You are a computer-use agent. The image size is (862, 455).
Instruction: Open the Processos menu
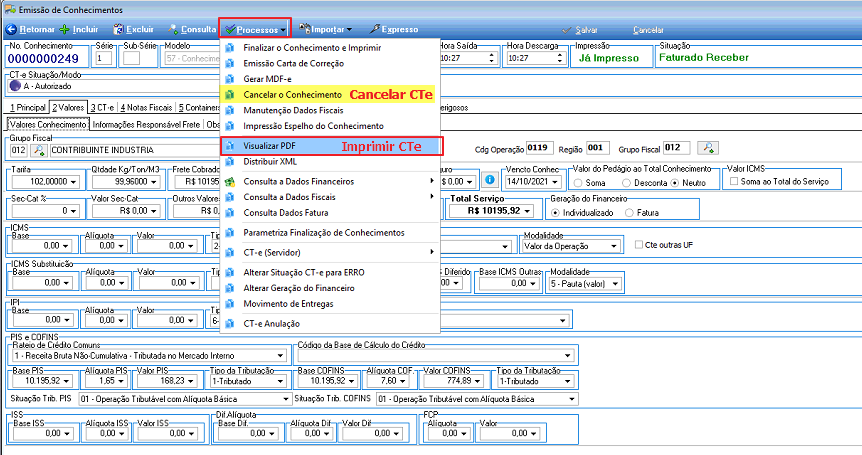(x=255, y=30)
